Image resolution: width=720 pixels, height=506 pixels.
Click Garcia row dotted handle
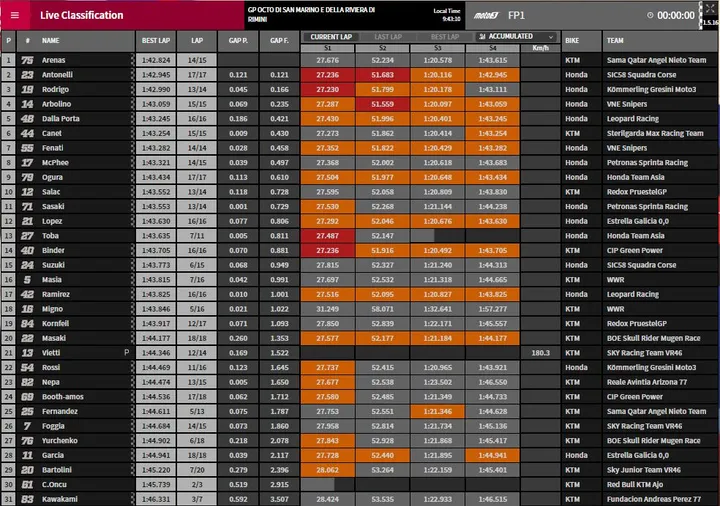133,455
